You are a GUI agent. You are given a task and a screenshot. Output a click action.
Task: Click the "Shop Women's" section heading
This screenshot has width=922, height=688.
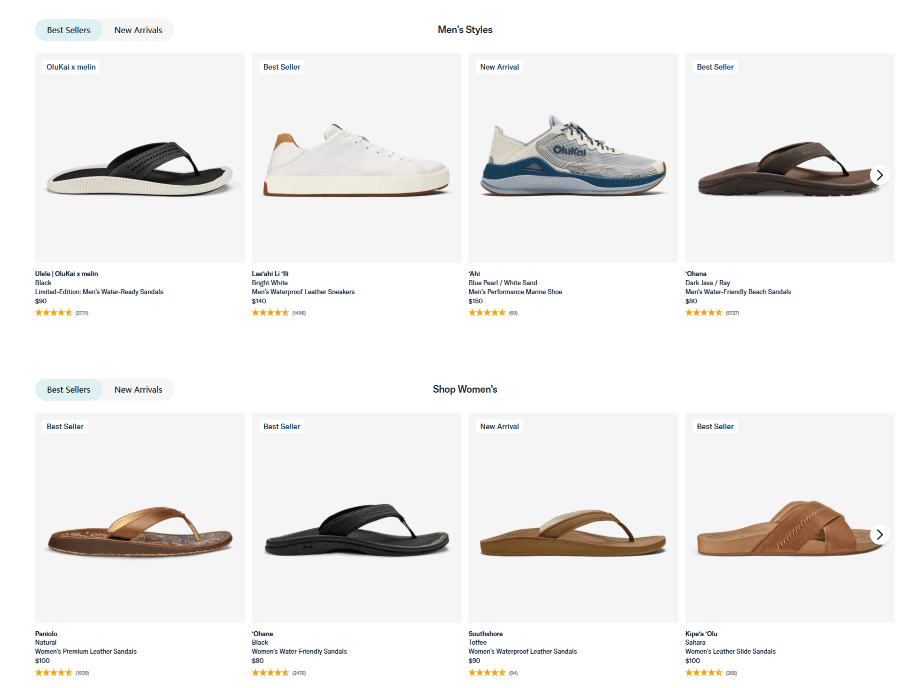point(465,389)
